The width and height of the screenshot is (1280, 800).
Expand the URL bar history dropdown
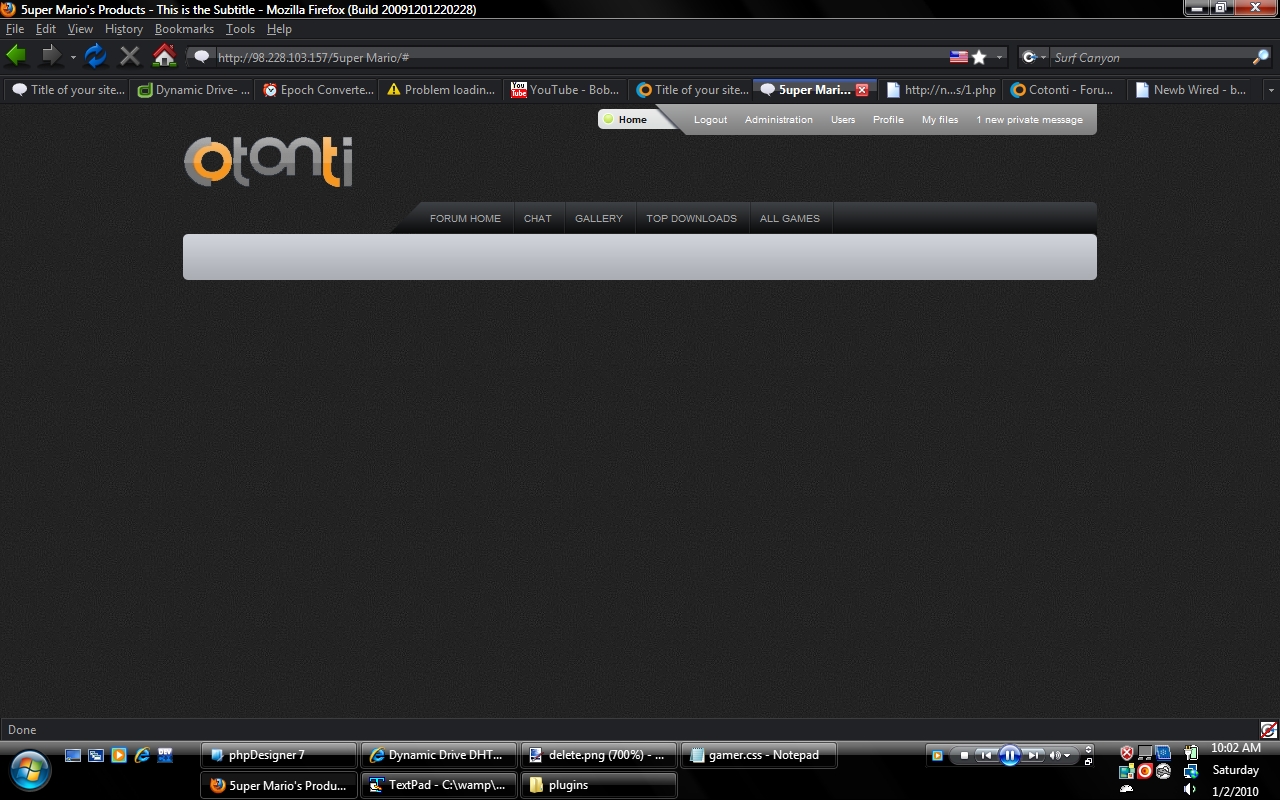tap(999, 57)
